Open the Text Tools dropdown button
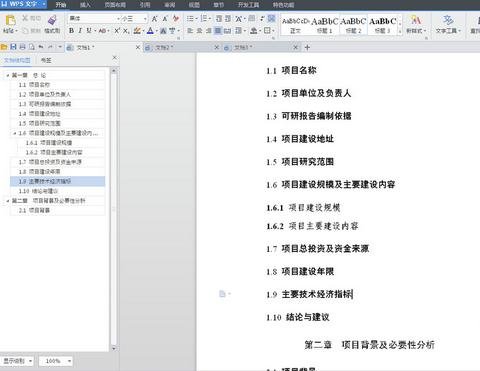The width and height of the screenshot is (480, 371). point(448,24)
